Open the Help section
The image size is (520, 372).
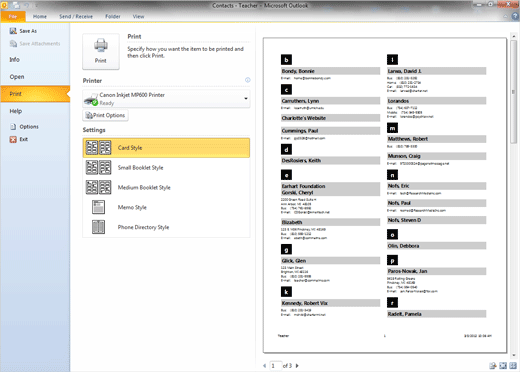(x=16, y=111)
